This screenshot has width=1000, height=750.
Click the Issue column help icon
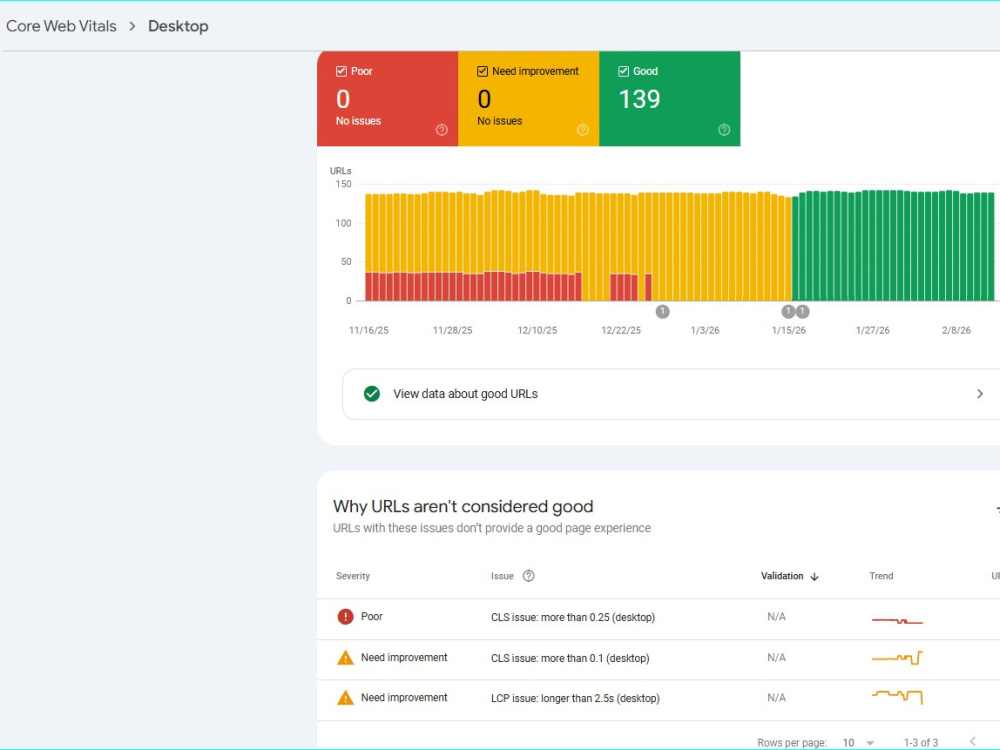pos(529,576)
